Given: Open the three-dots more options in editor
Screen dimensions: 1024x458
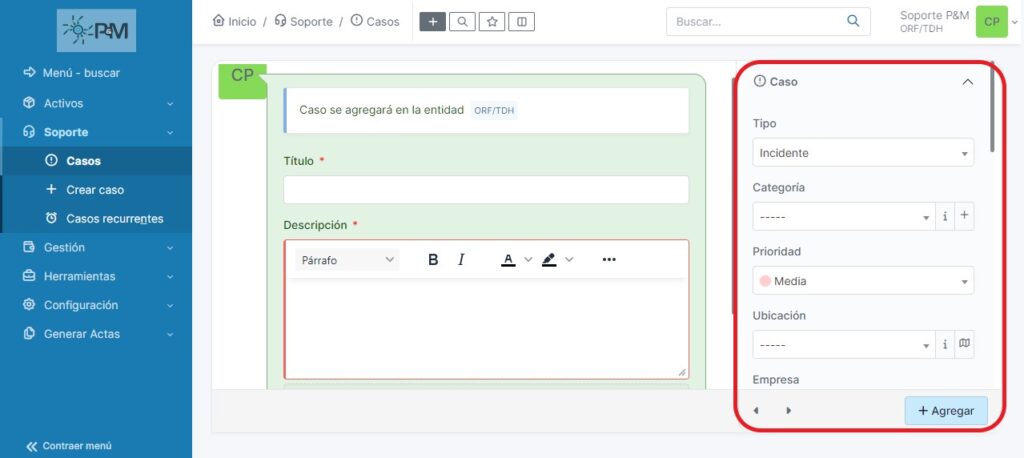Looking at the screenshot, I should (609, 260).
